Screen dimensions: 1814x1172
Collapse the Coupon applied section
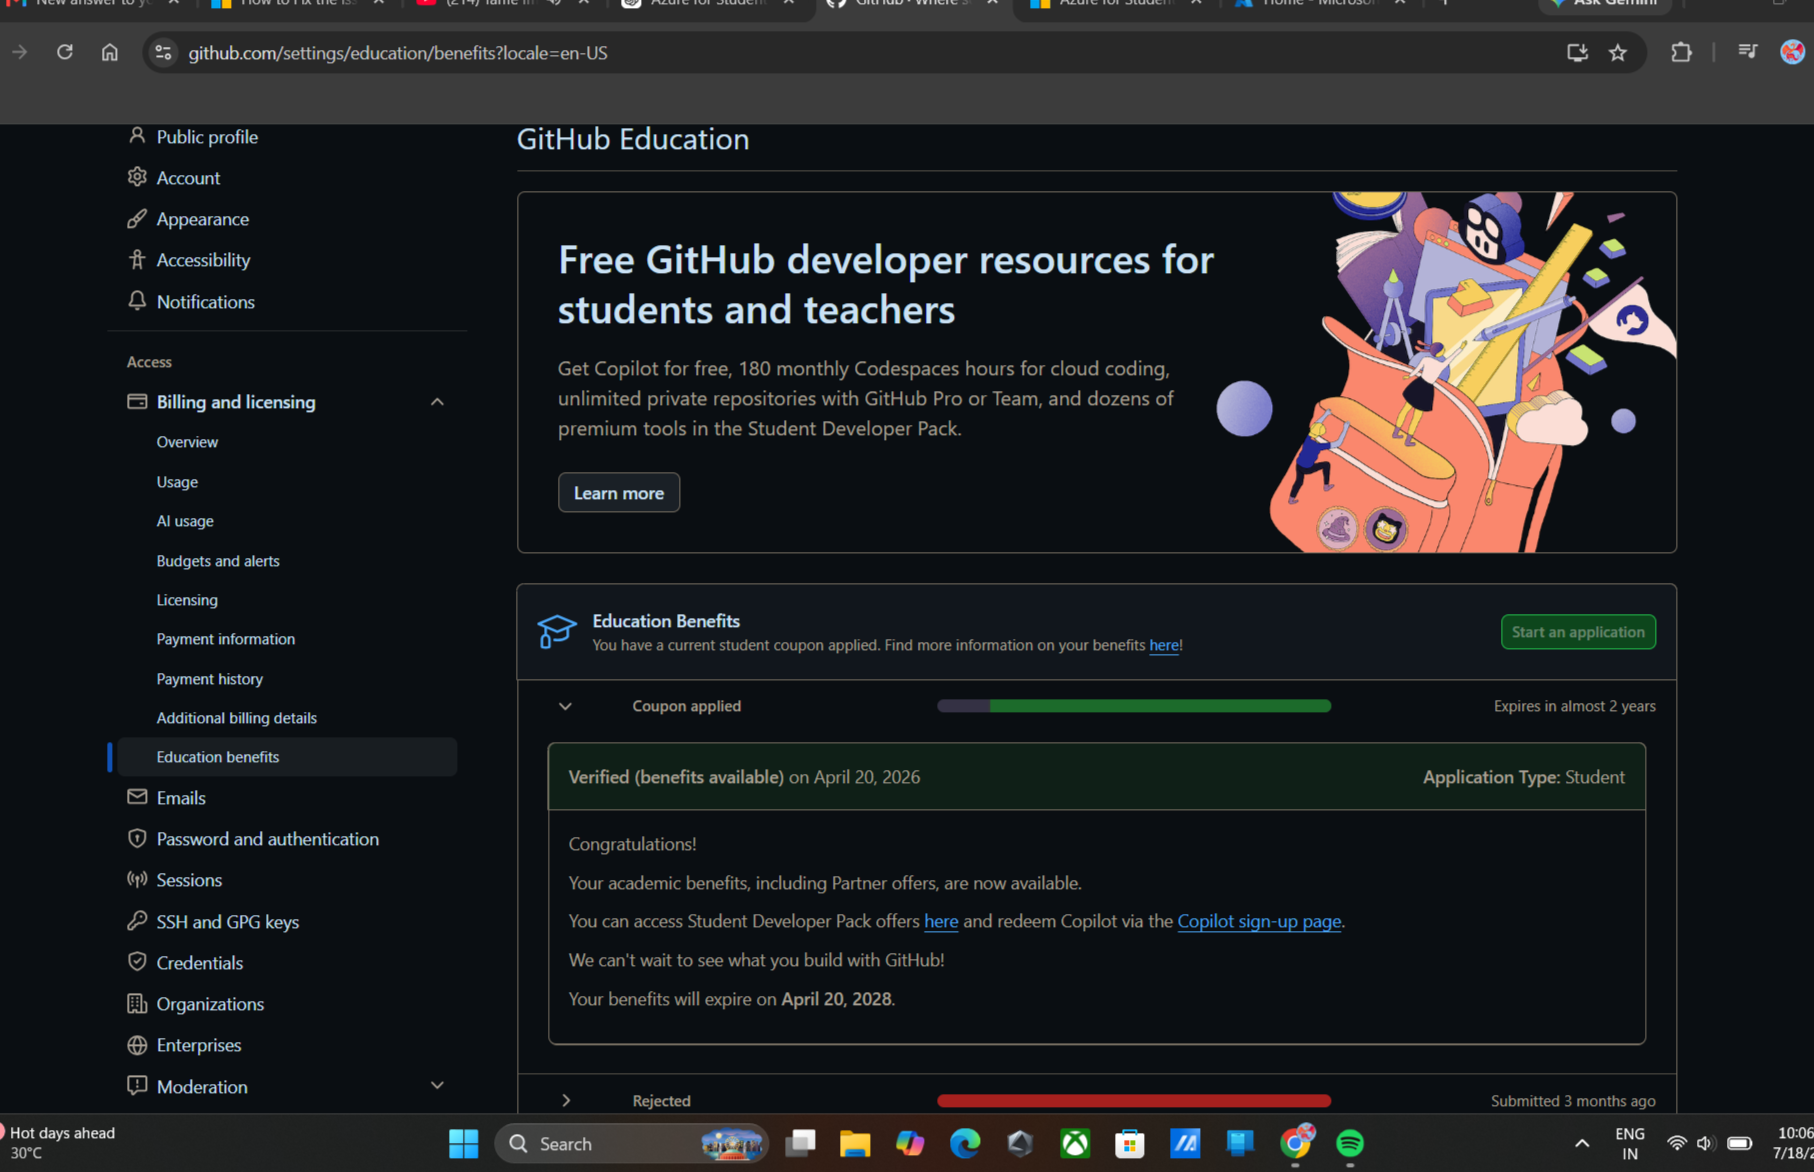pyautogui.click(x=565, y=706)
